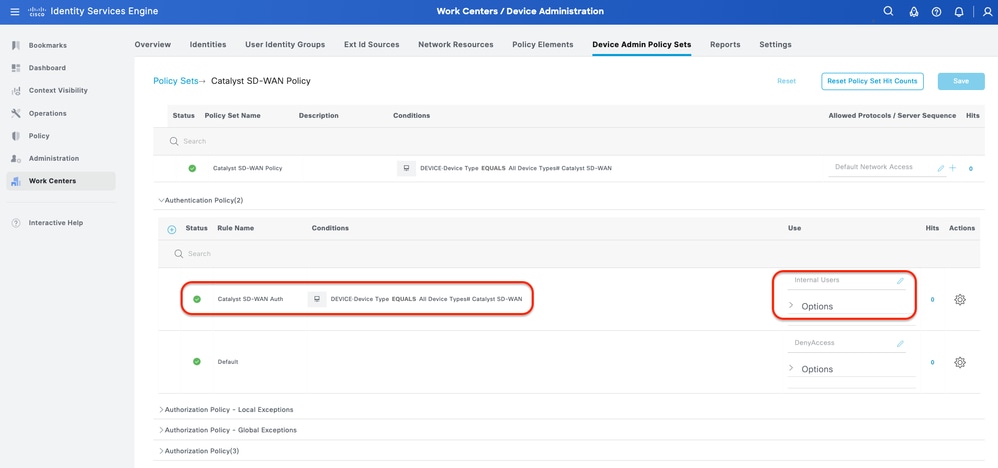Click Catalyst SD-WAN Auth rule name
Screen dimensions: 998x468
coord(250,299)
